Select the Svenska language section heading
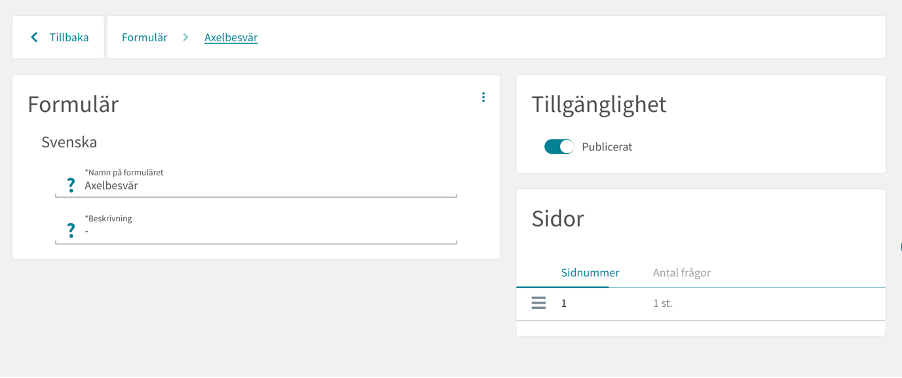The height and width of the screenshot is (378, 902). [x=69, y=142]
